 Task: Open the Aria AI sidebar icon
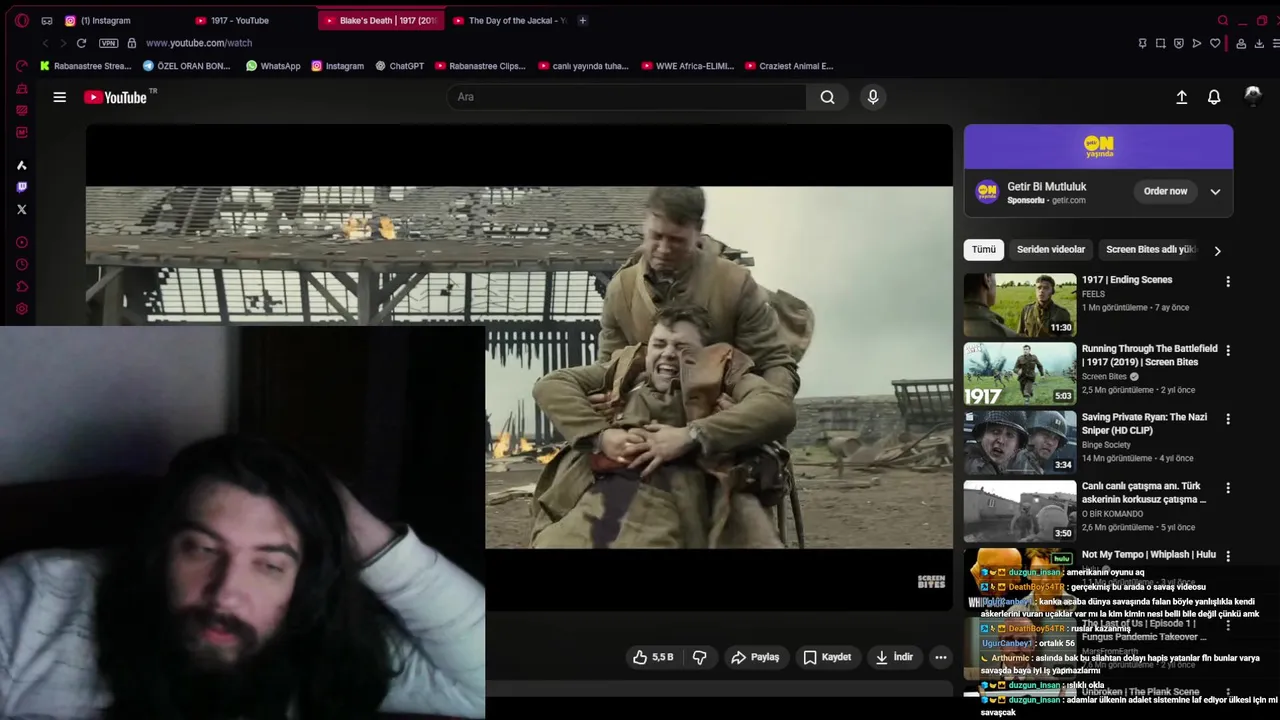coord(22,165)
